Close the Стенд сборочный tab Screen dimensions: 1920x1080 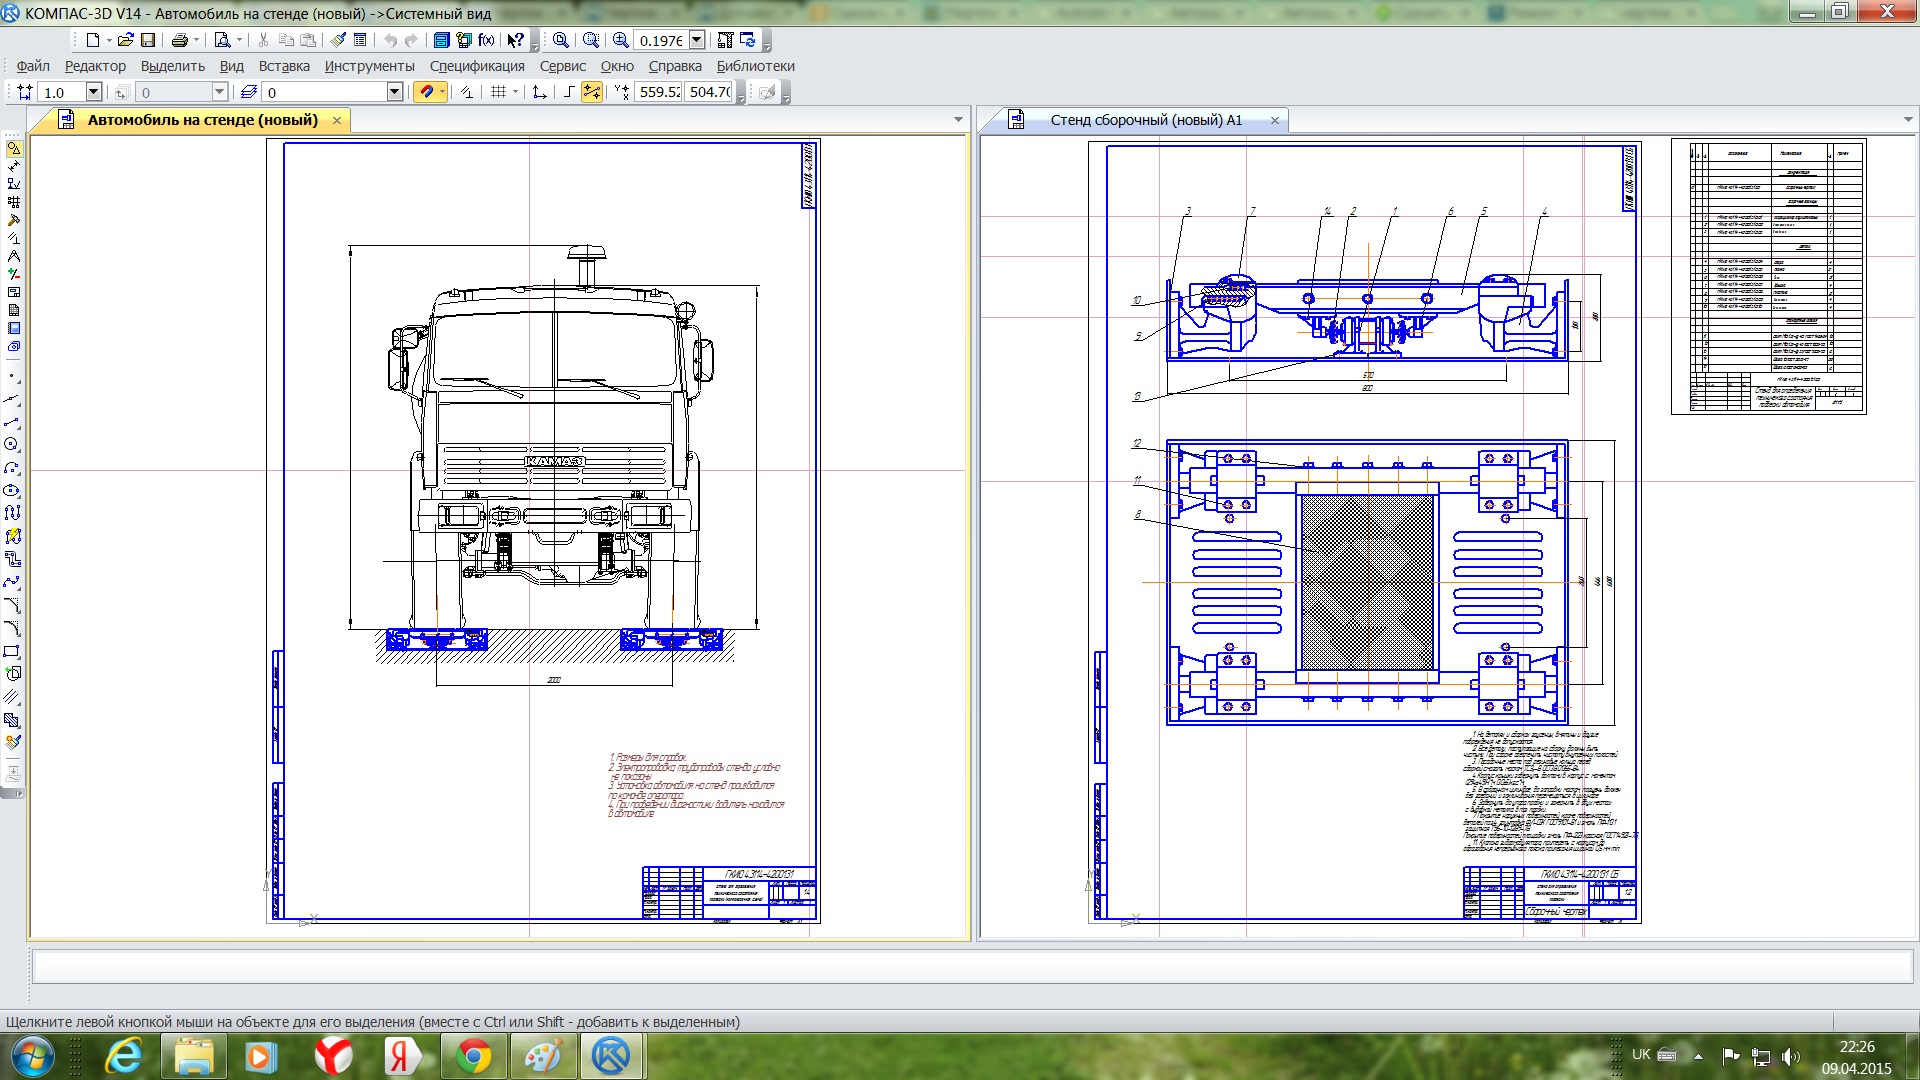click(x=1275, y=120)
